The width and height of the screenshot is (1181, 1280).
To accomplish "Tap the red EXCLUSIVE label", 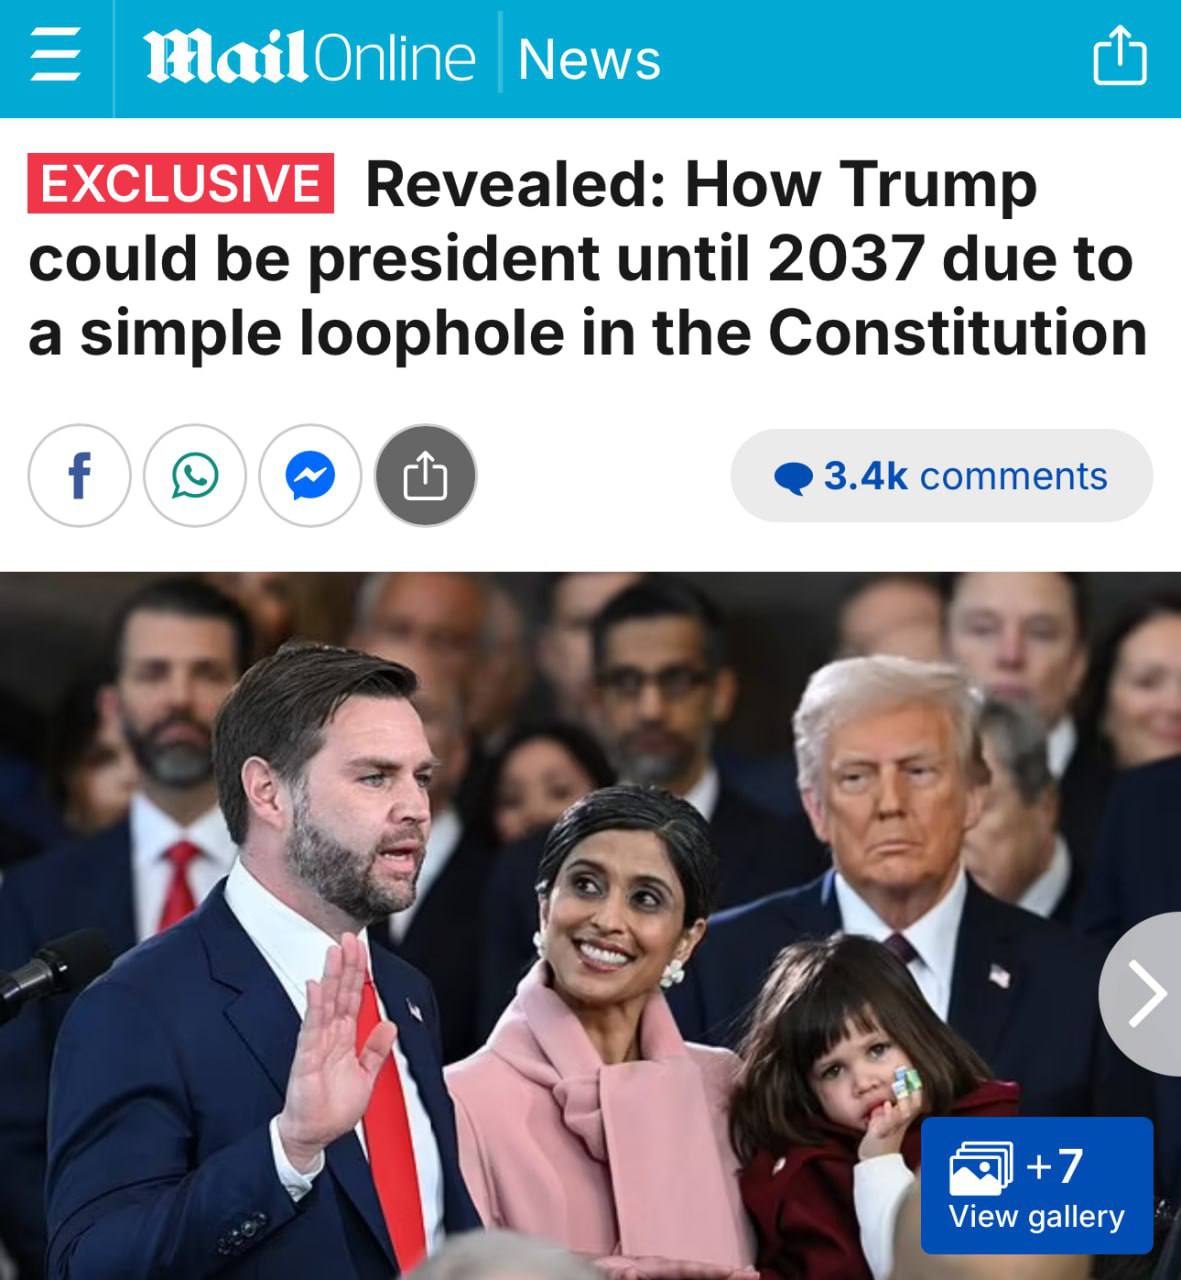I will (180, 183).
